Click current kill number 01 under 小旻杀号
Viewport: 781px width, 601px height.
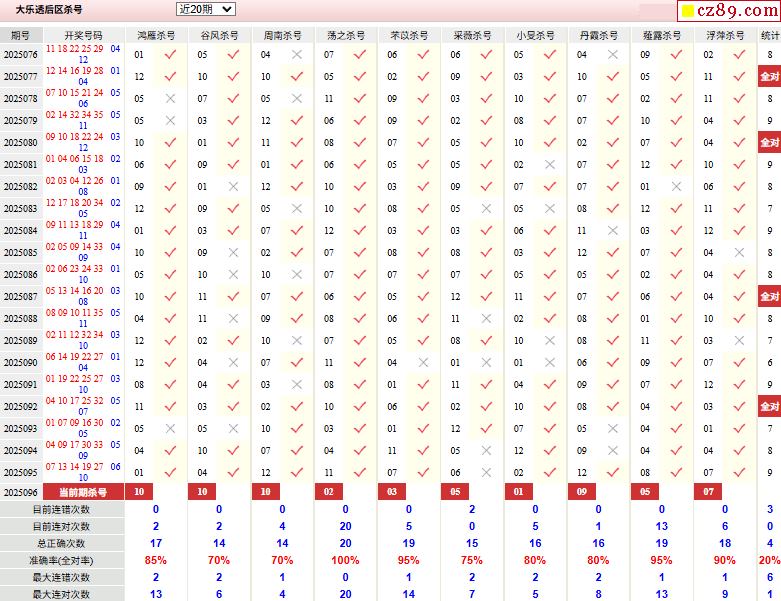pyautogui.click(x=519, y=492)
